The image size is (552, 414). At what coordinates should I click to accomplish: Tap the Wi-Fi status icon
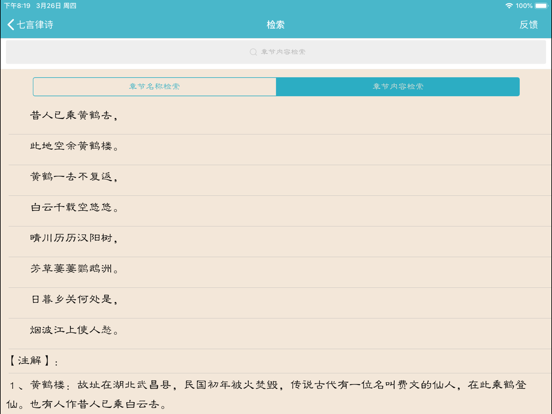pyautogui.click(x=509, y=6)
